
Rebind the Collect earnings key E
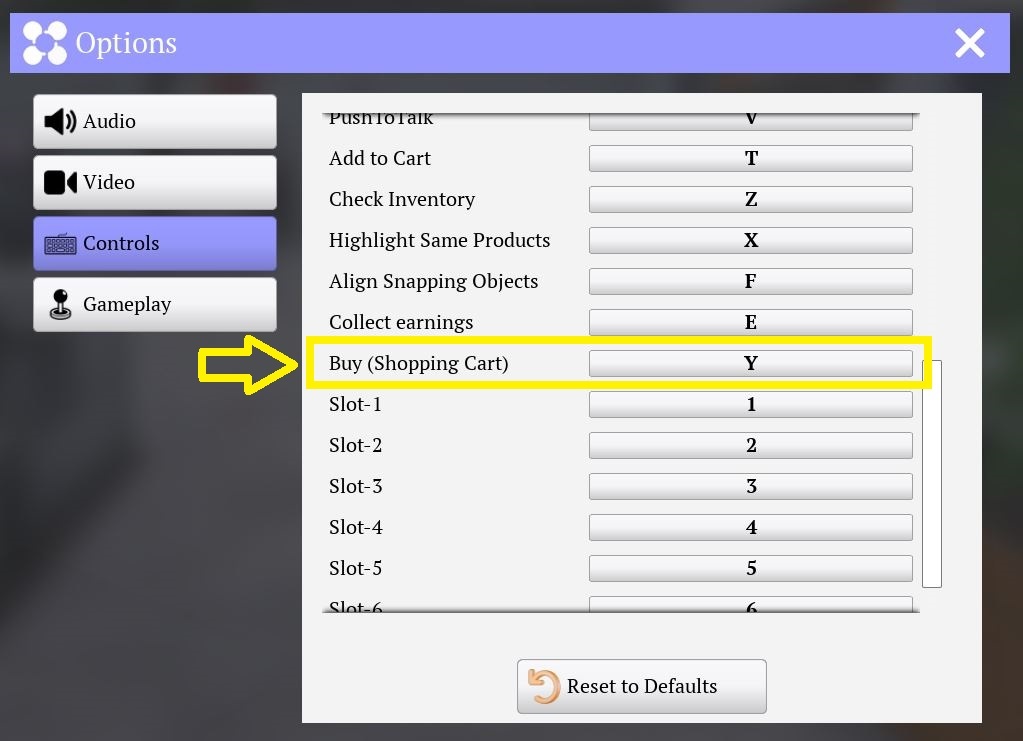click(750, 322)
